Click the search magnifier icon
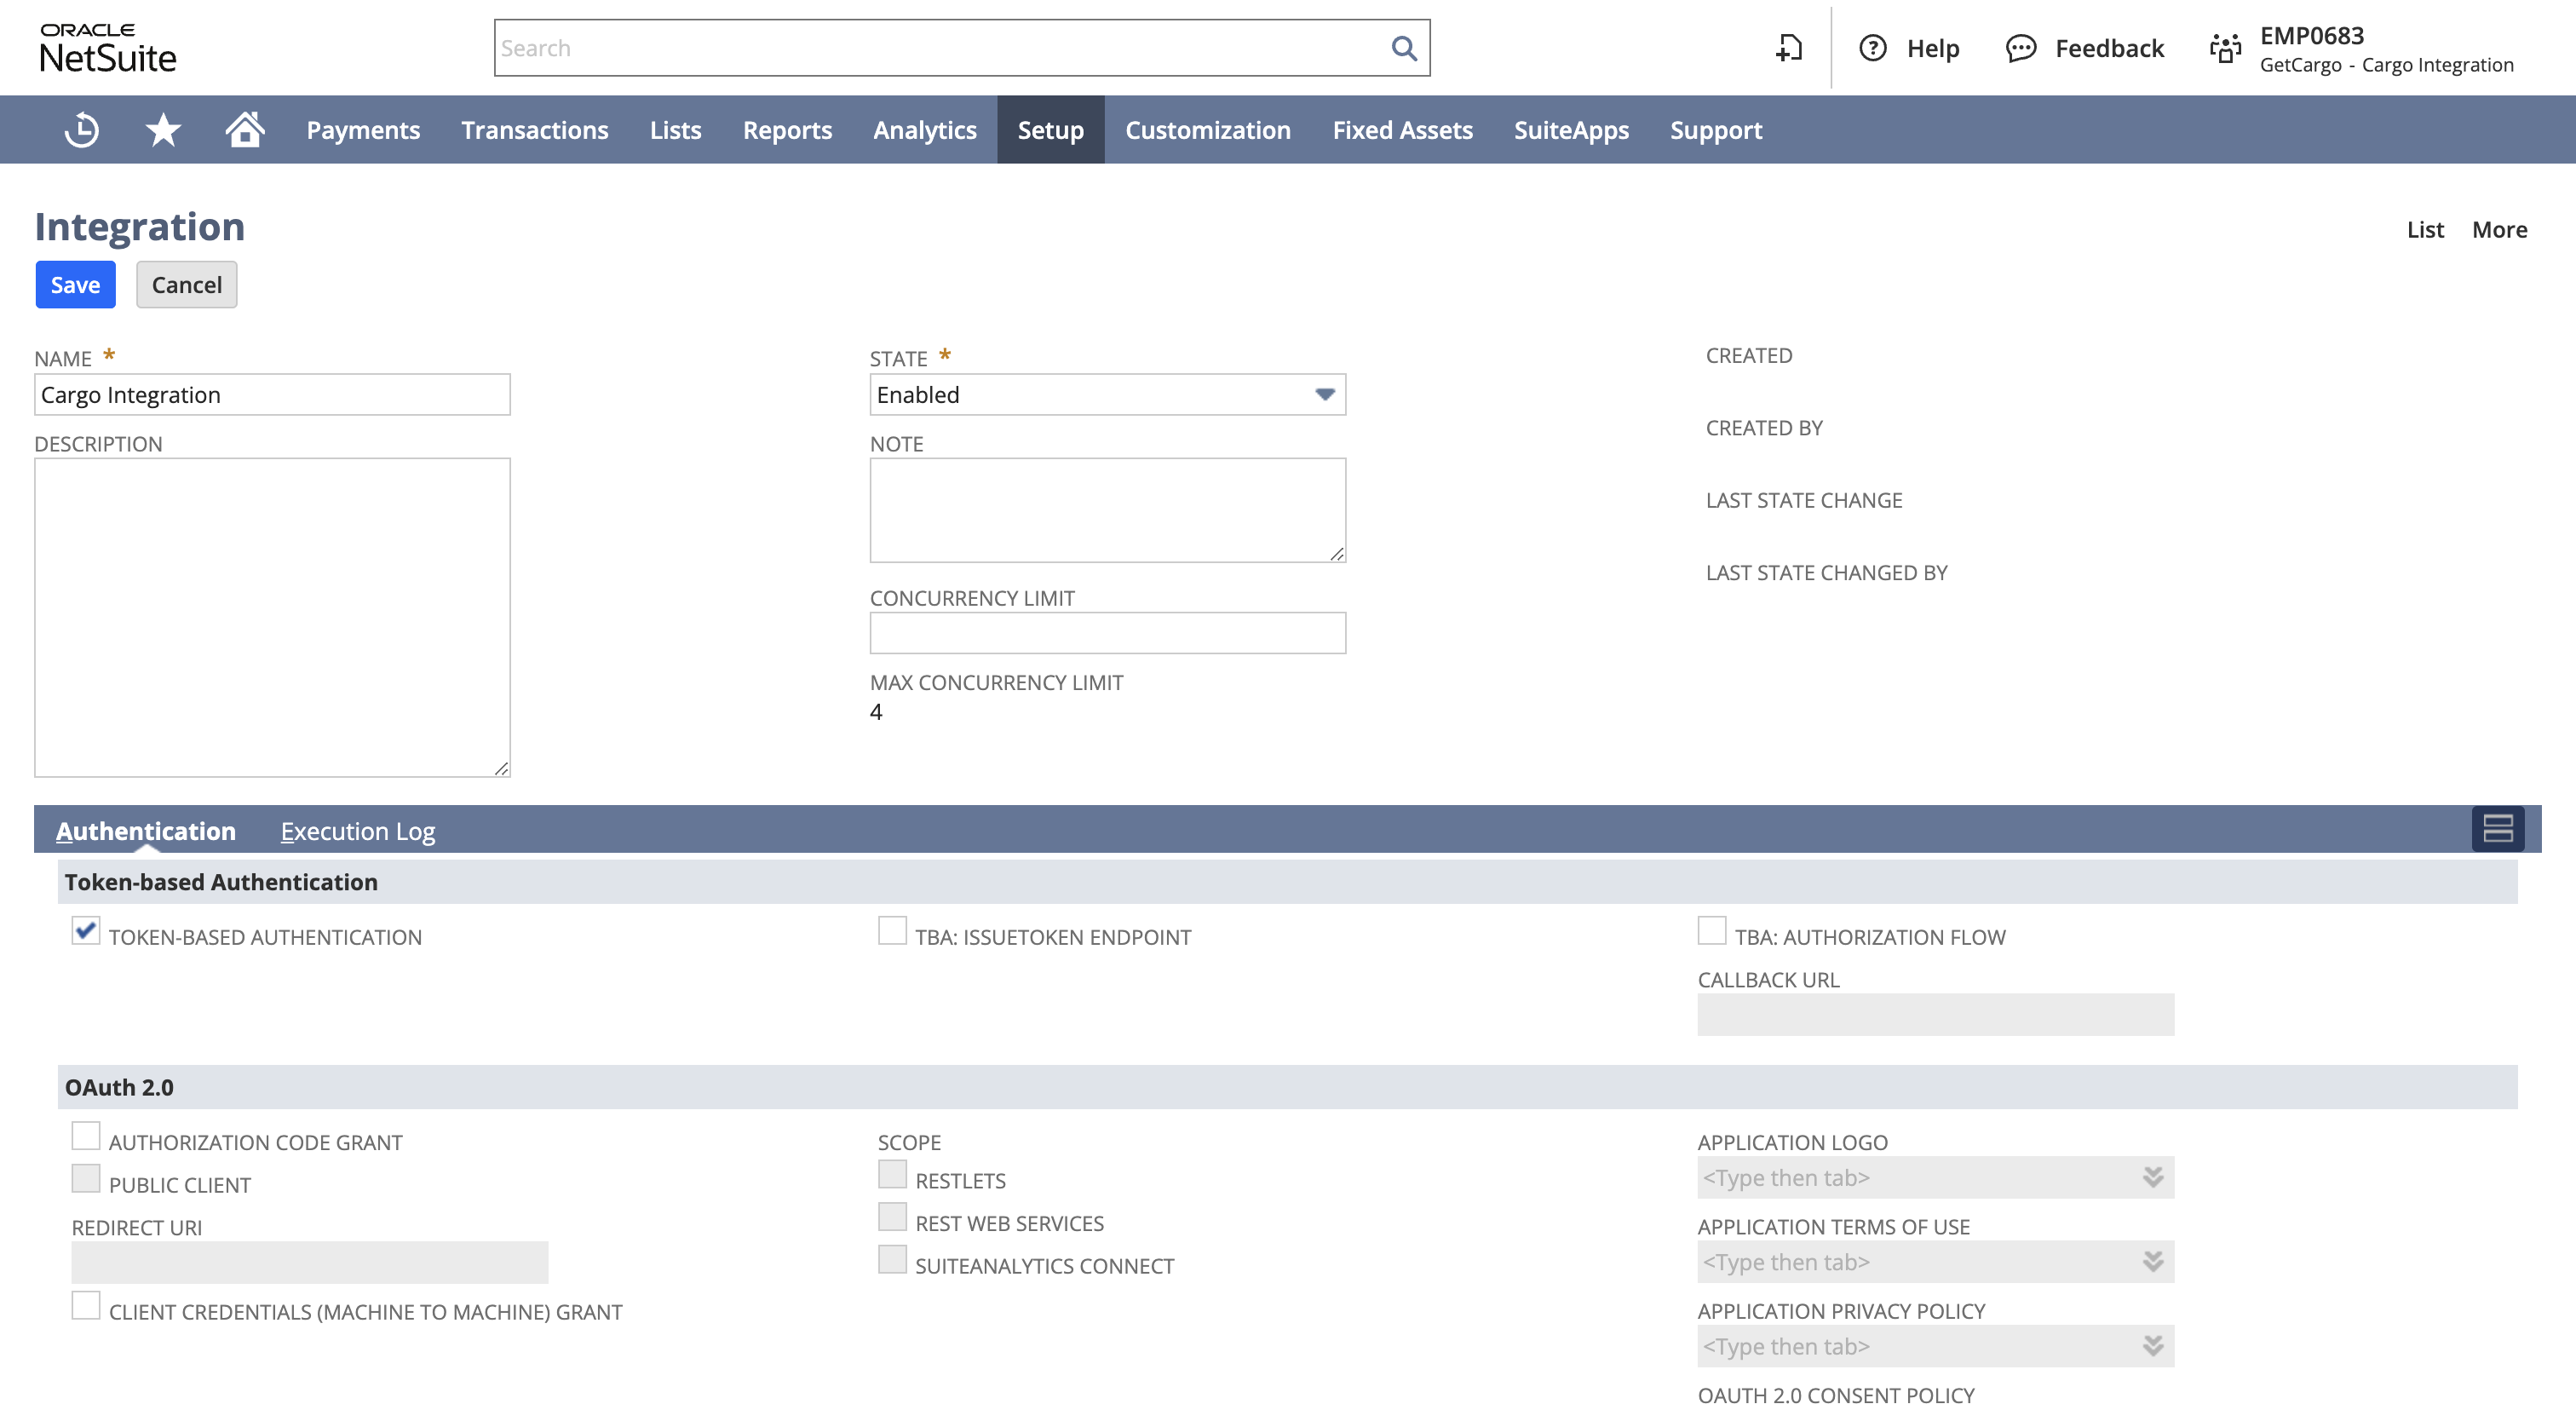2576x1404 pixels. tap(1404, 48)
